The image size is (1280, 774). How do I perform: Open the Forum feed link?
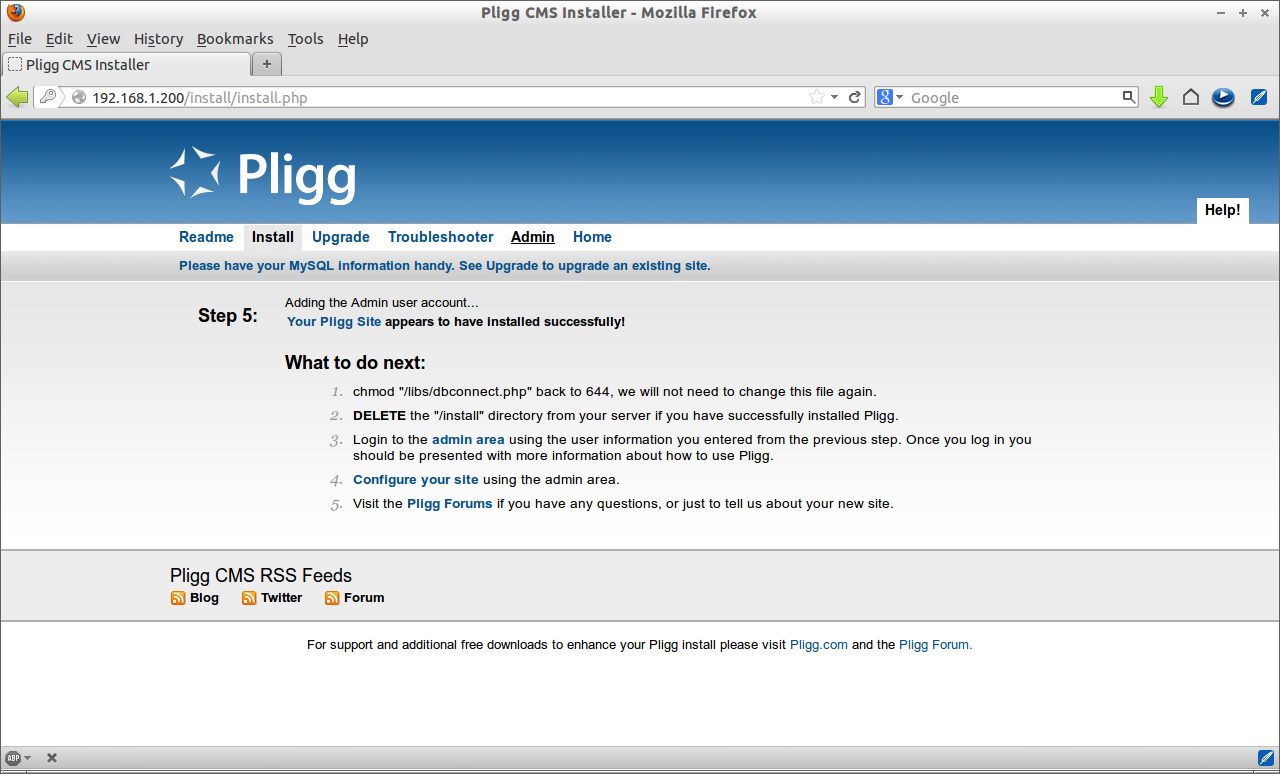(364, 598)
